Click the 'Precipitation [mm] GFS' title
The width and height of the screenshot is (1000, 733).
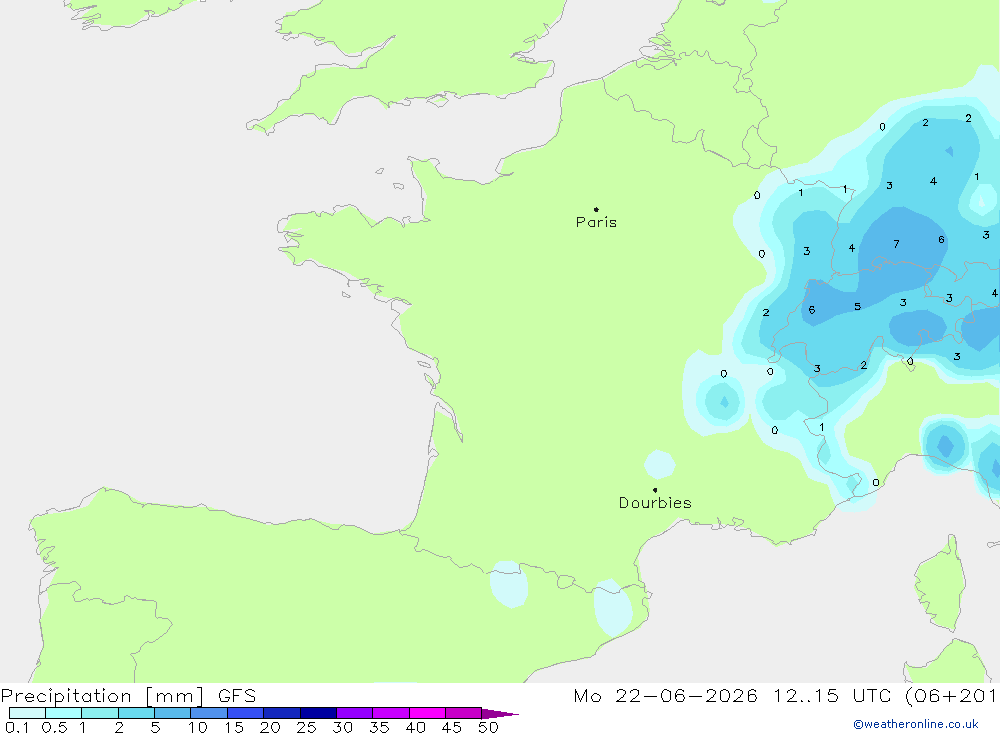tap(128, 695)
